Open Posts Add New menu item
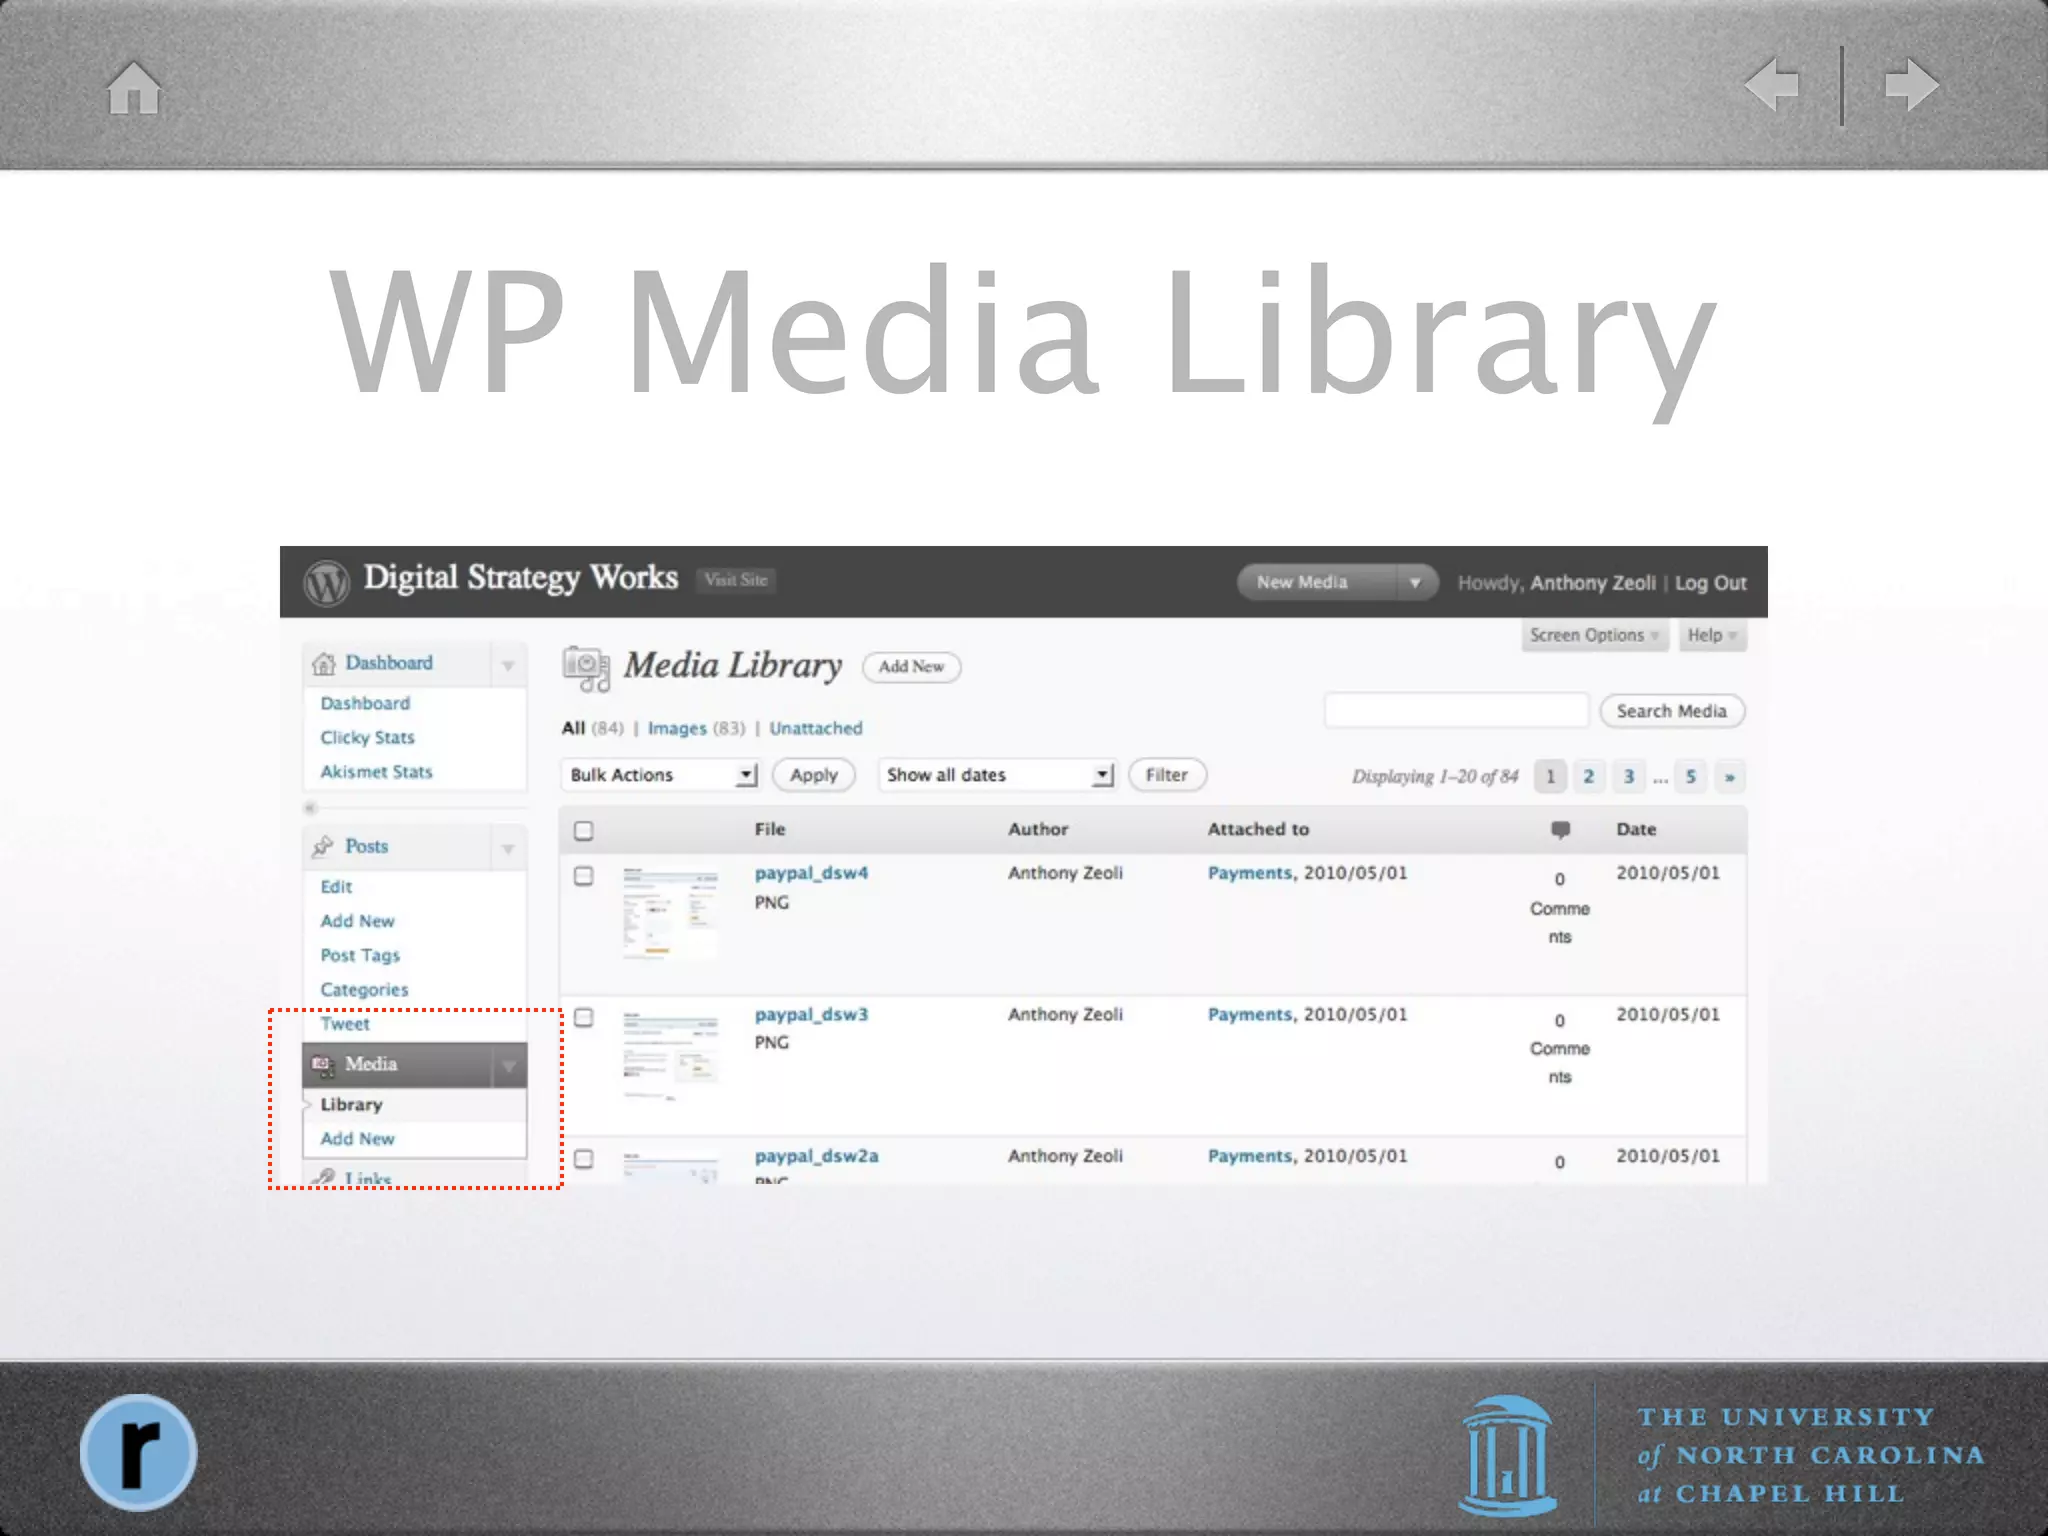Viewport: 2048px width, 1536px height. 357,921
